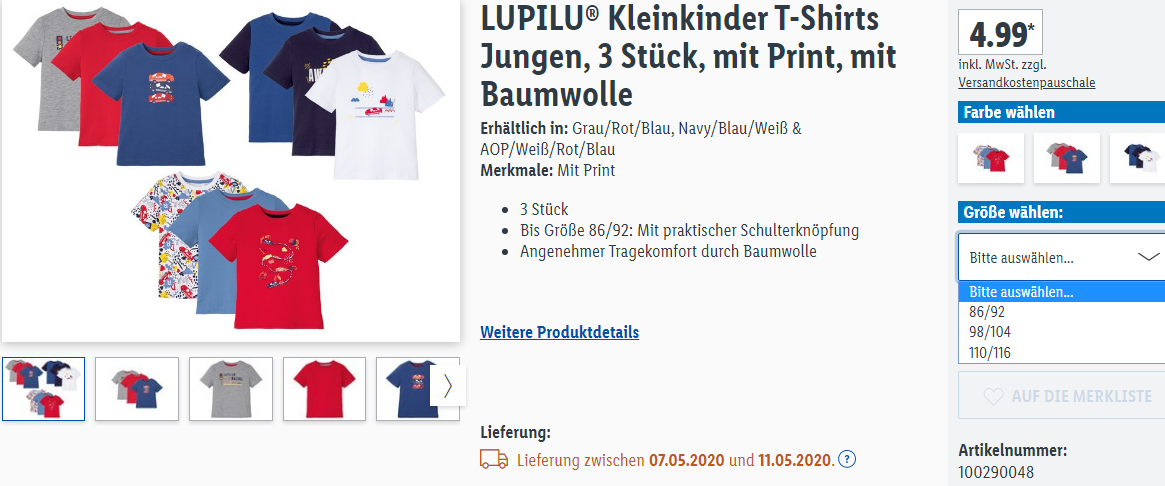This screenshot has height=486, width=1165.
Task: View the grey T-shirt thumbnail
Action: [x=230, y=389]
